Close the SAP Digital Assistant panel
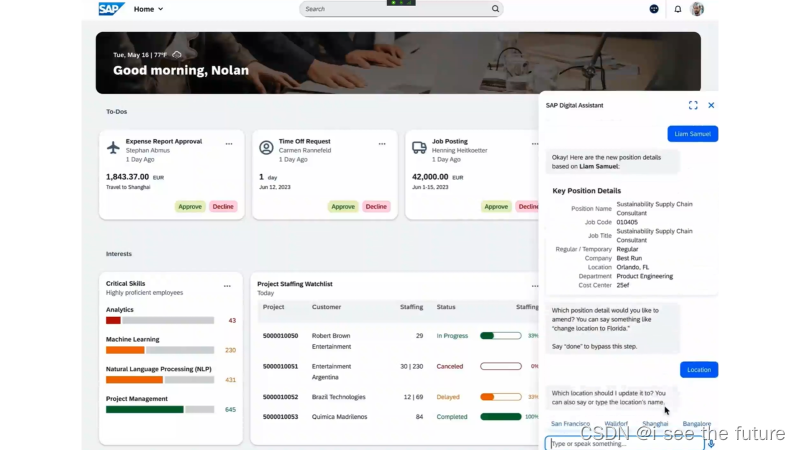Viewport: 800px width, 450px height. 711,105
